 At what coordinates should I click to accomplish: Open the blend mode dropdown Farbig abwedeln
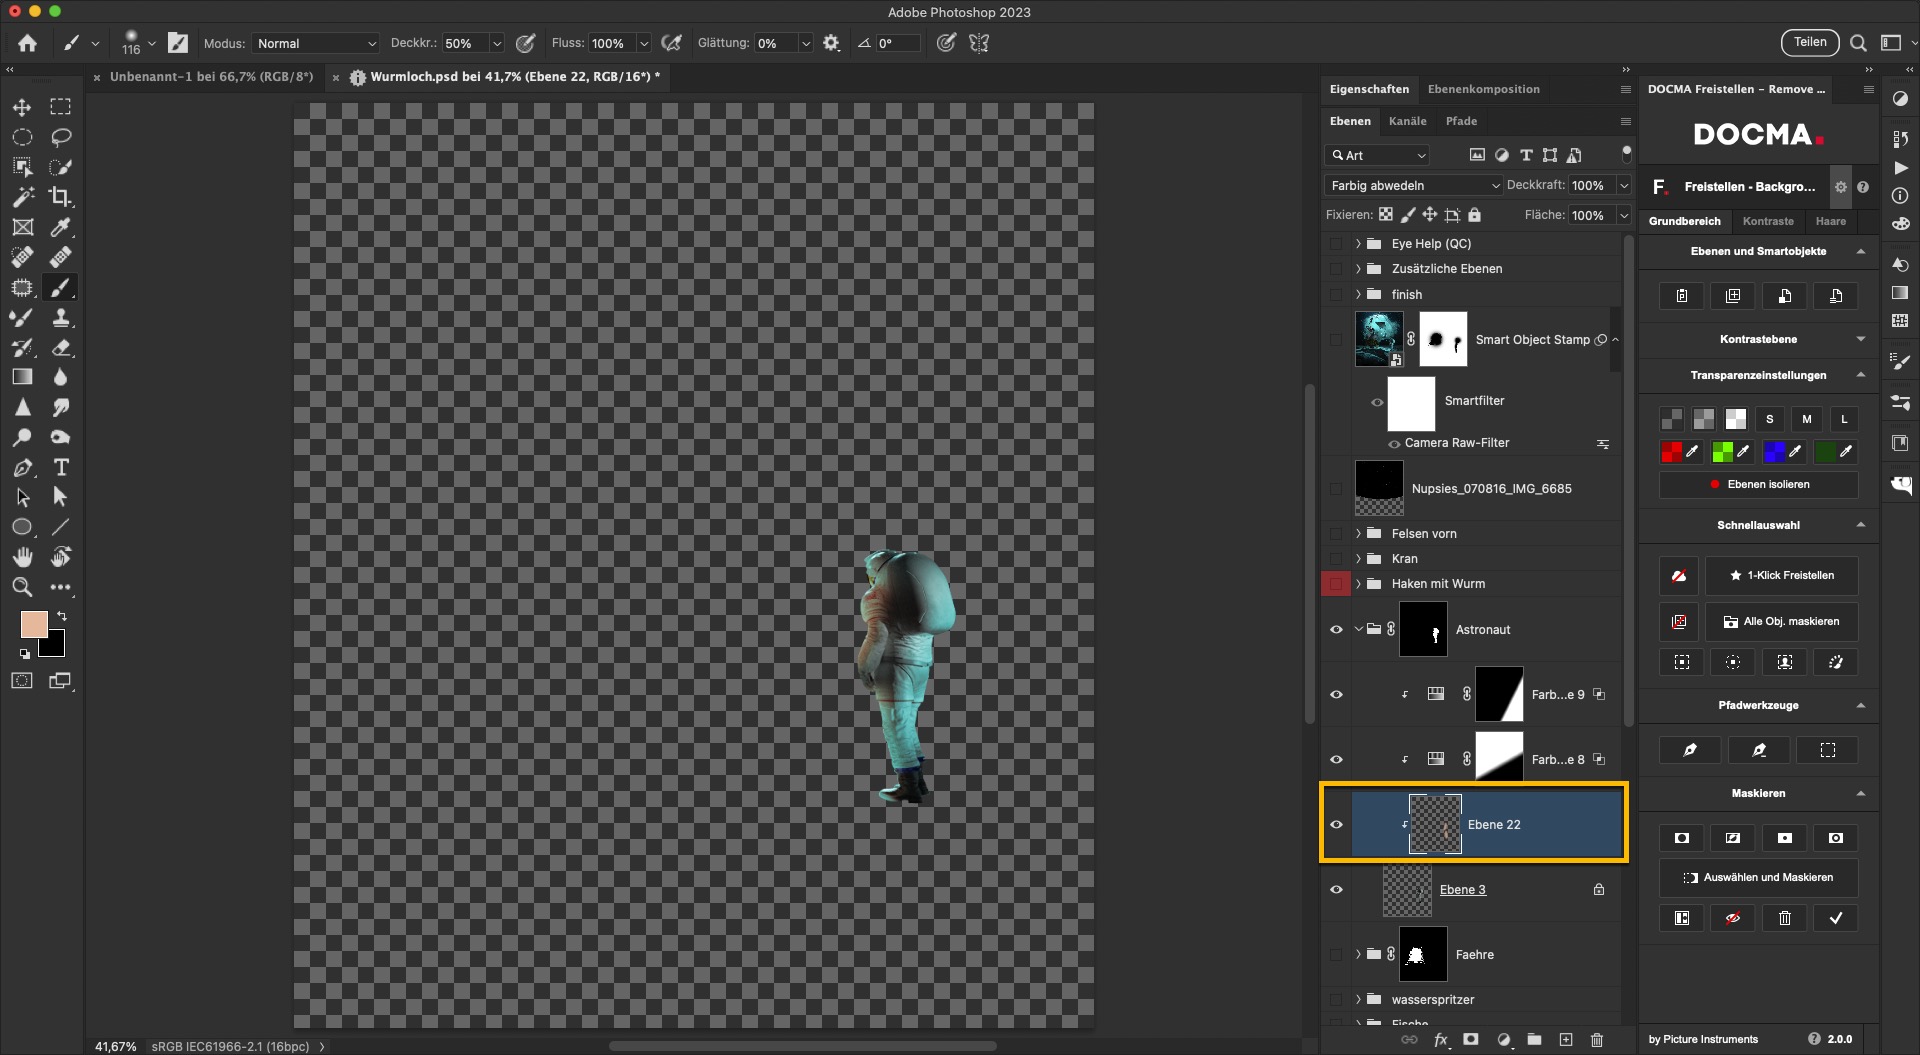click(x=1414, y=185)
